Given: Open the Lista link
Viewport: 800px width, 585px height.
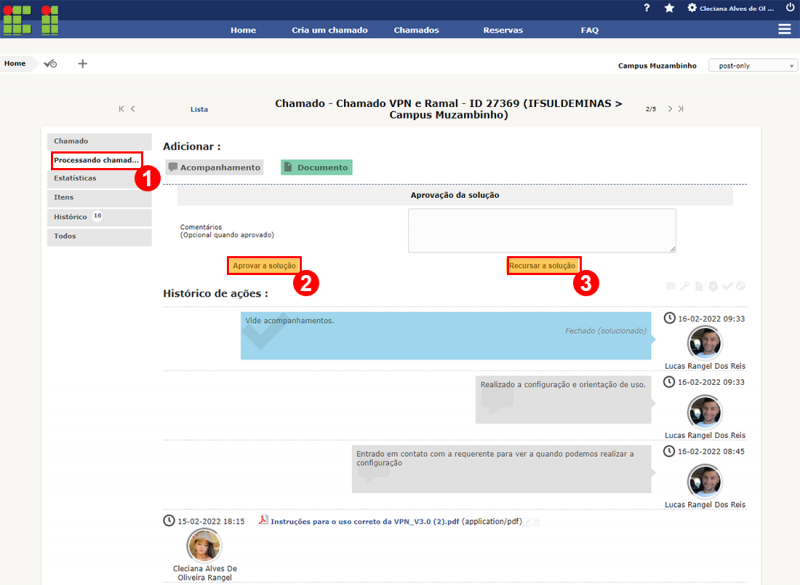Looking at the screenshot, I should coord(199,109).
